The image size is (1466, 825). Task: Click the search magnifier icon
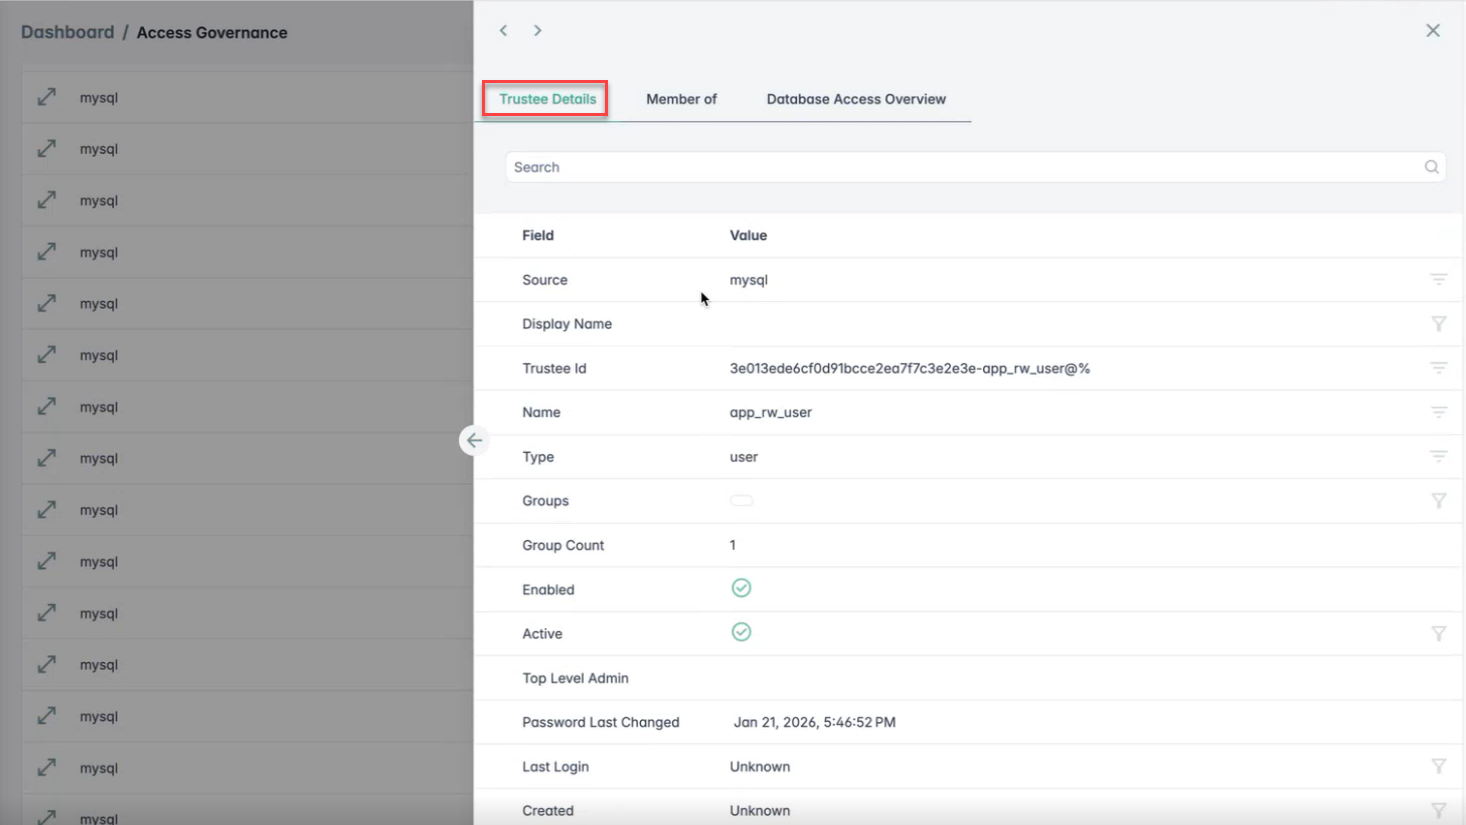point(1431,167)
